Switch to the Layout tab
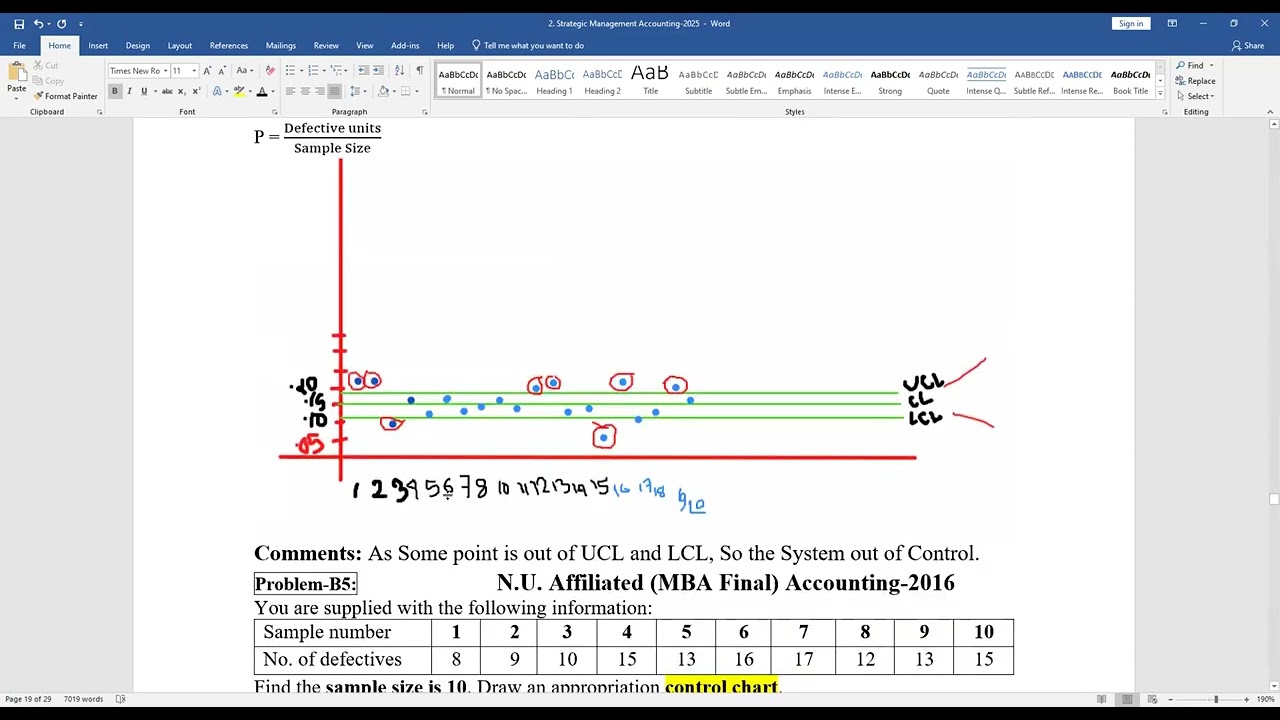Screen dimensions: 1280x720 point(180,45)
